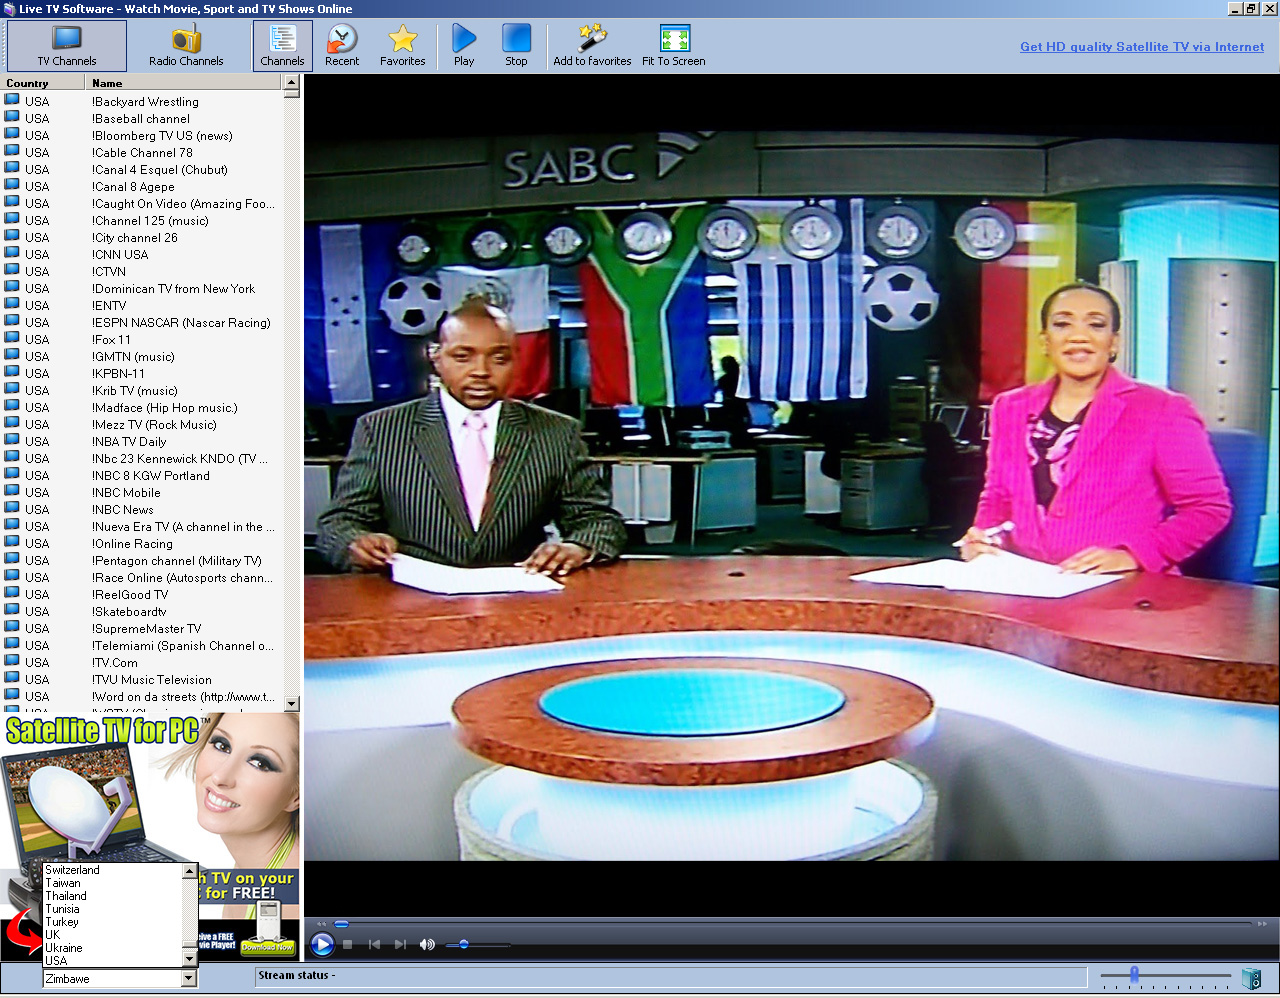Click the media player stop square
The image size is (1280, 998).
click(x=348, y=944)
